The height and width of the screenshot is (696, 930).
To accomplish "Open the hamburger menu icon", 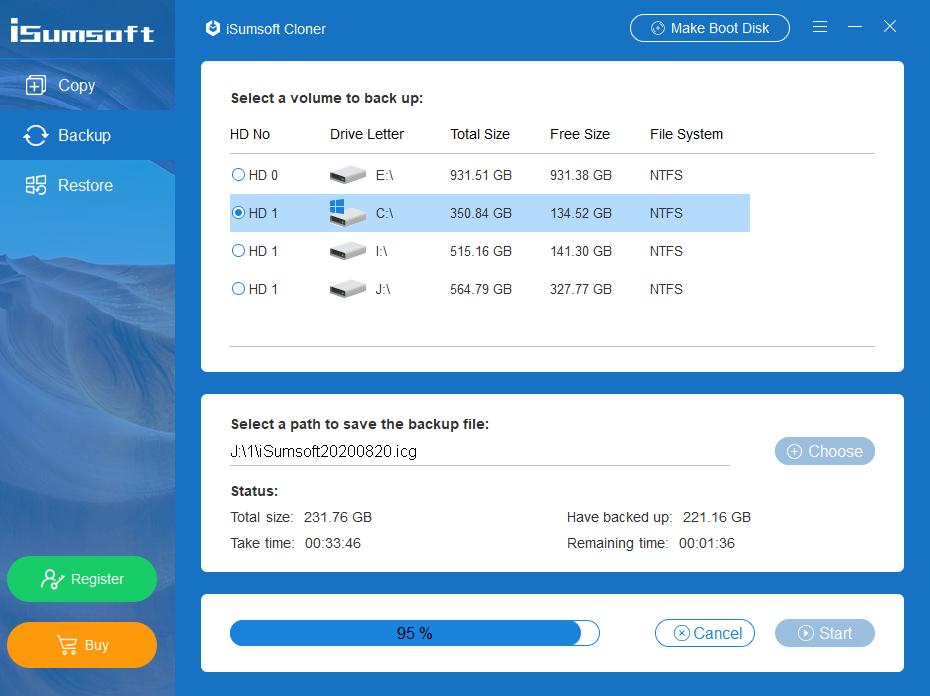I will [x=820, y=27].
